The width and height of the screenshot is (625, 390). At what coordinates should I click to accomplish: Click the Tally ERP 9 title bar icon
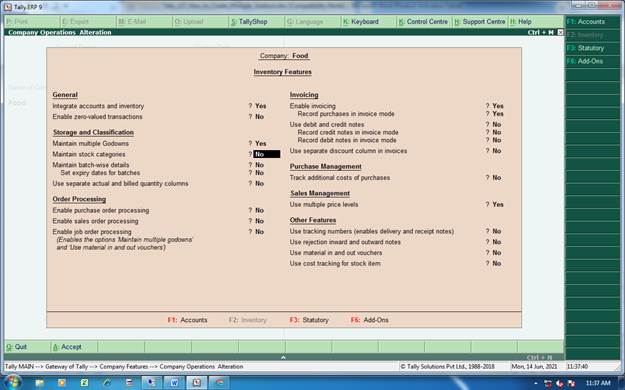(x=8, y=7)
